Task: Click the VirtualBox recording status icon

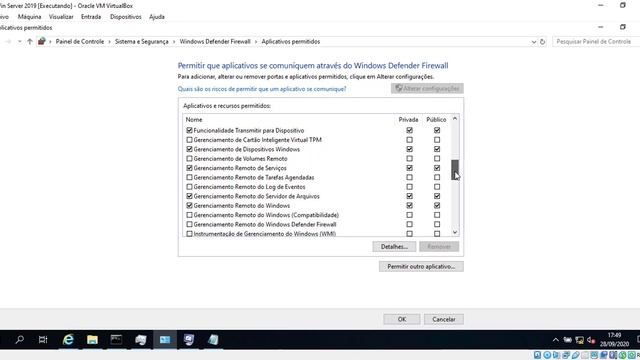Action: click(x=604, y=355)
